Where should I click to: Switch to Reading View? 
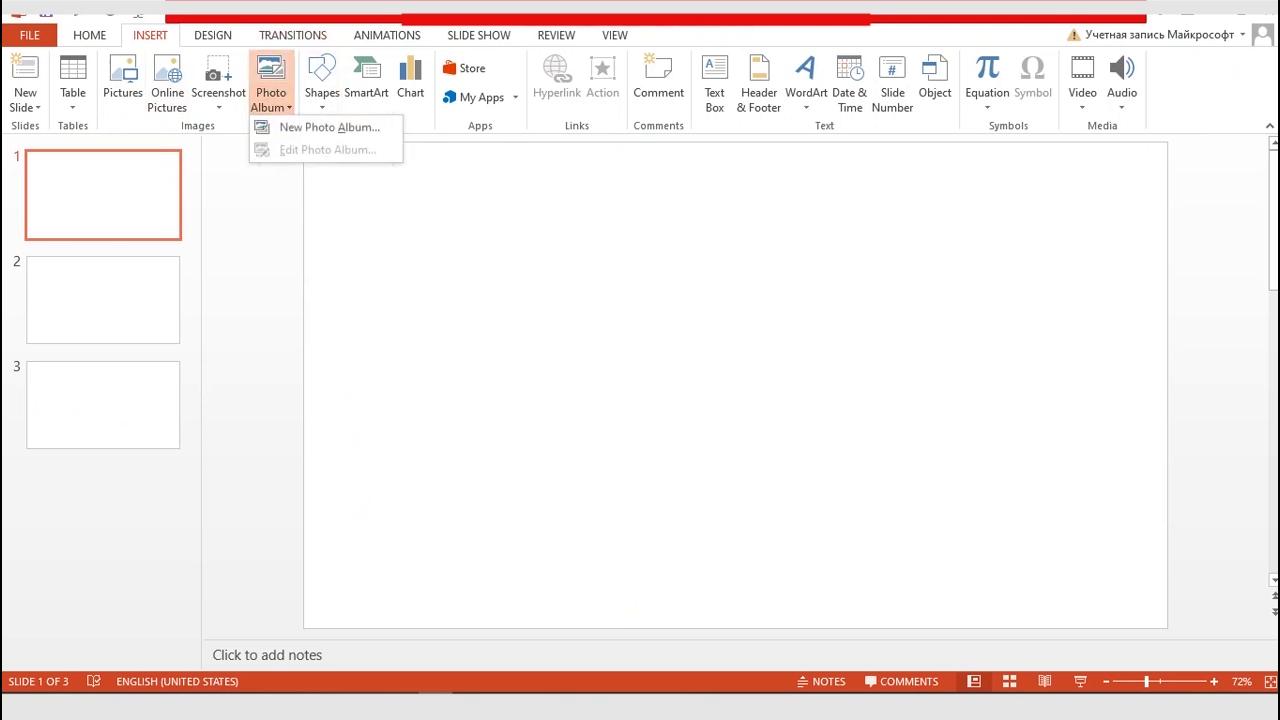[1045, 681]
